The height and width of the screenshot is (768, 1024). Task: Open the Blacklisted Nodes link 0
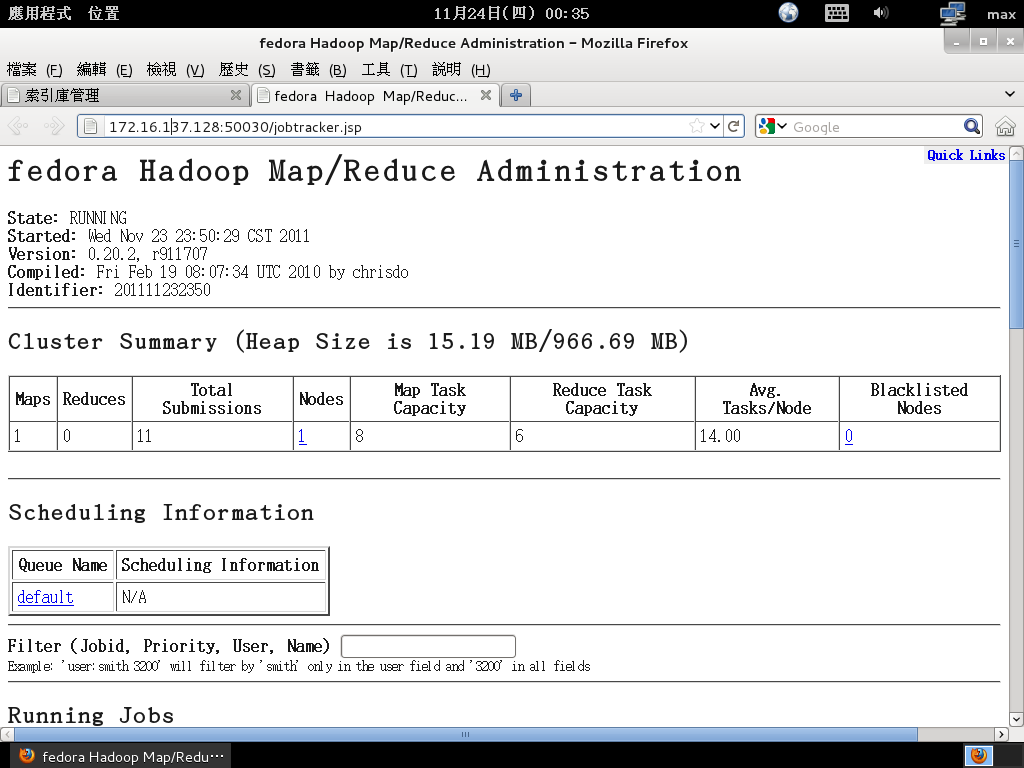(848, 436)
